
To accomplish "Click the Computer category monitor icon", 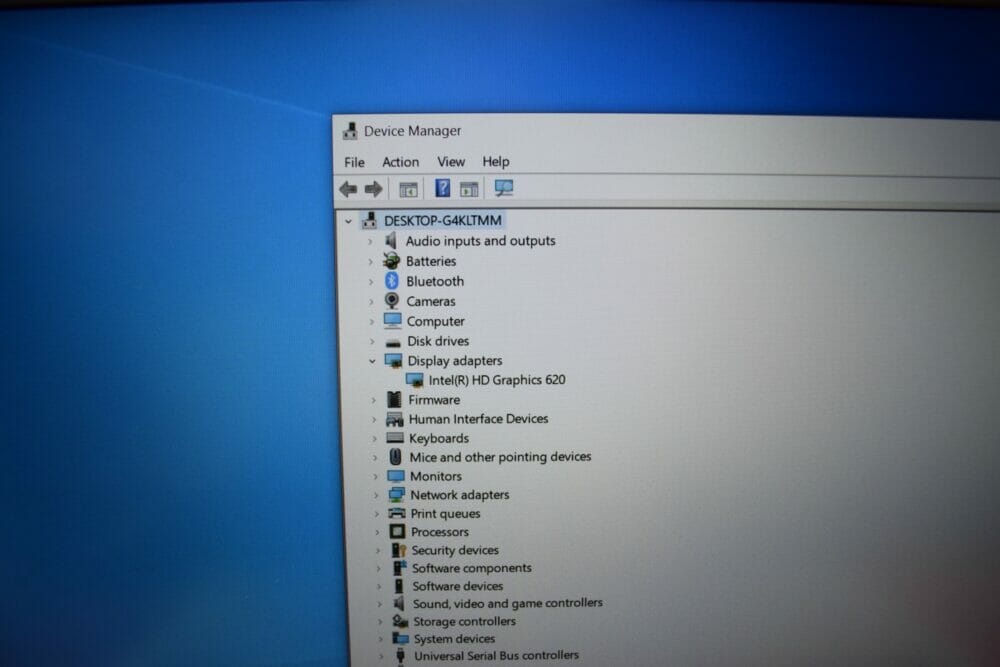I will tap(393, 320).
